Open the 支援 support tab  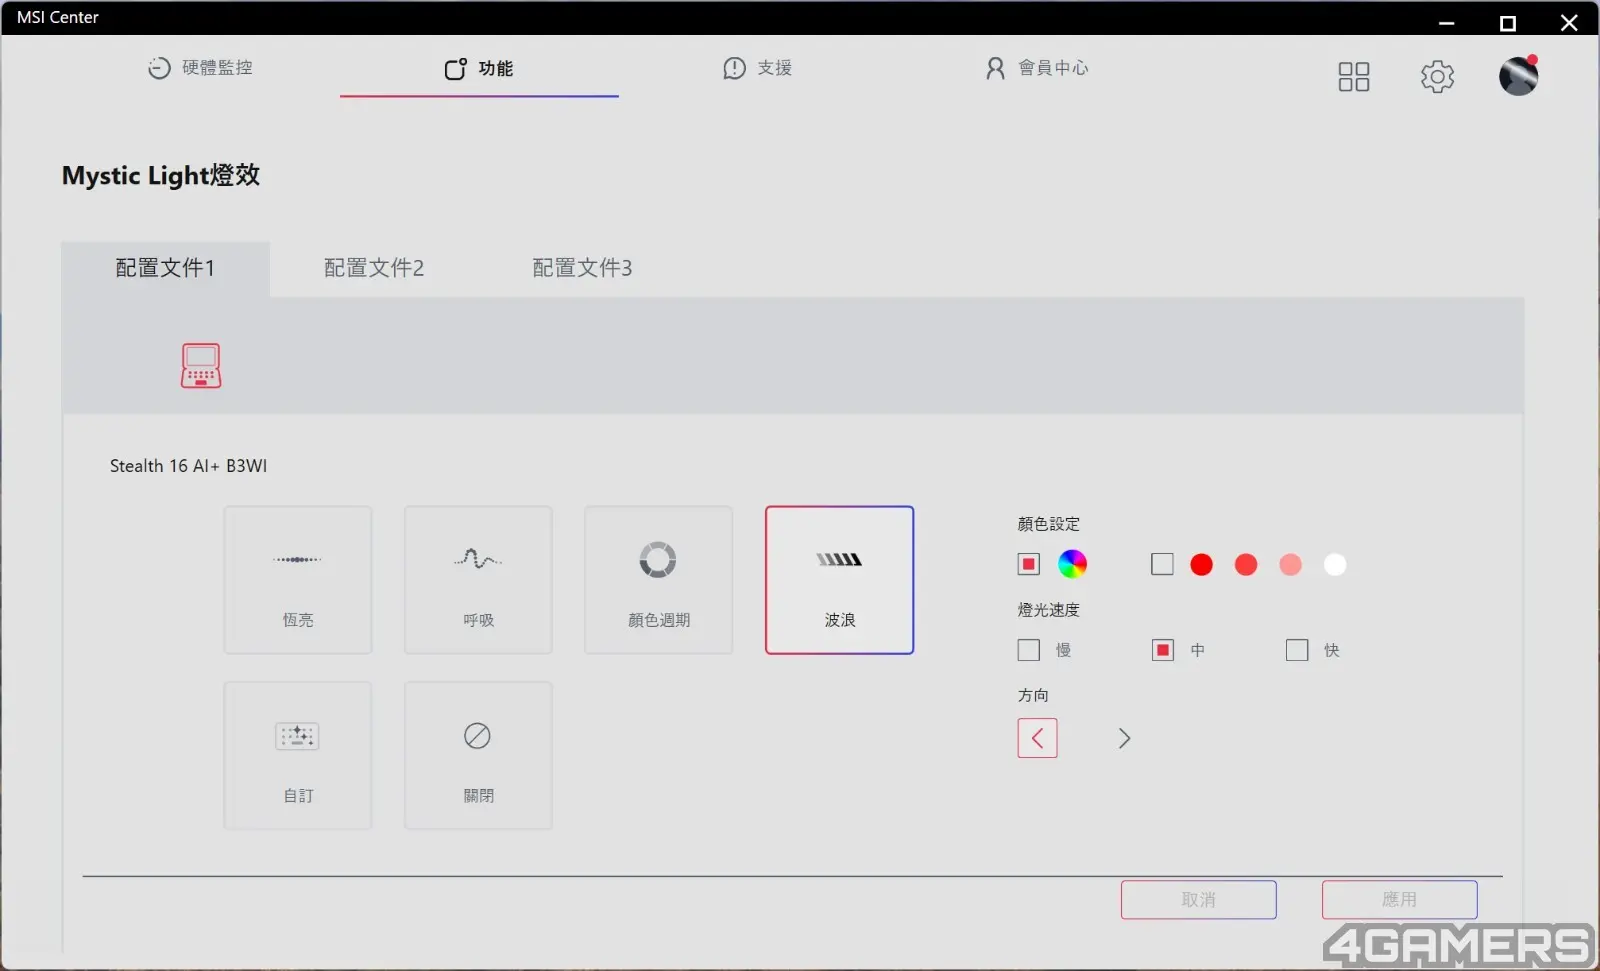[758, 68]
